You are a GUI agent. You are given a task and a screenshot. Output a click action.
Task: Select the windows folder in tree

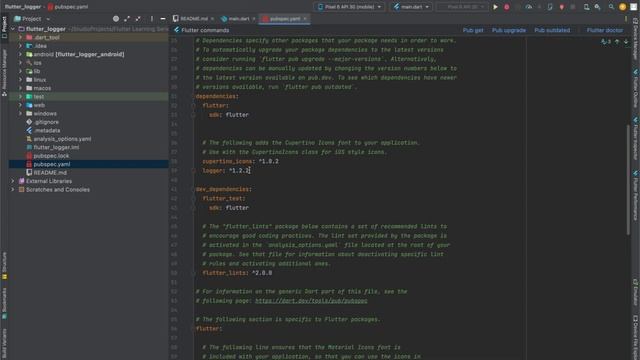(45, 113)
